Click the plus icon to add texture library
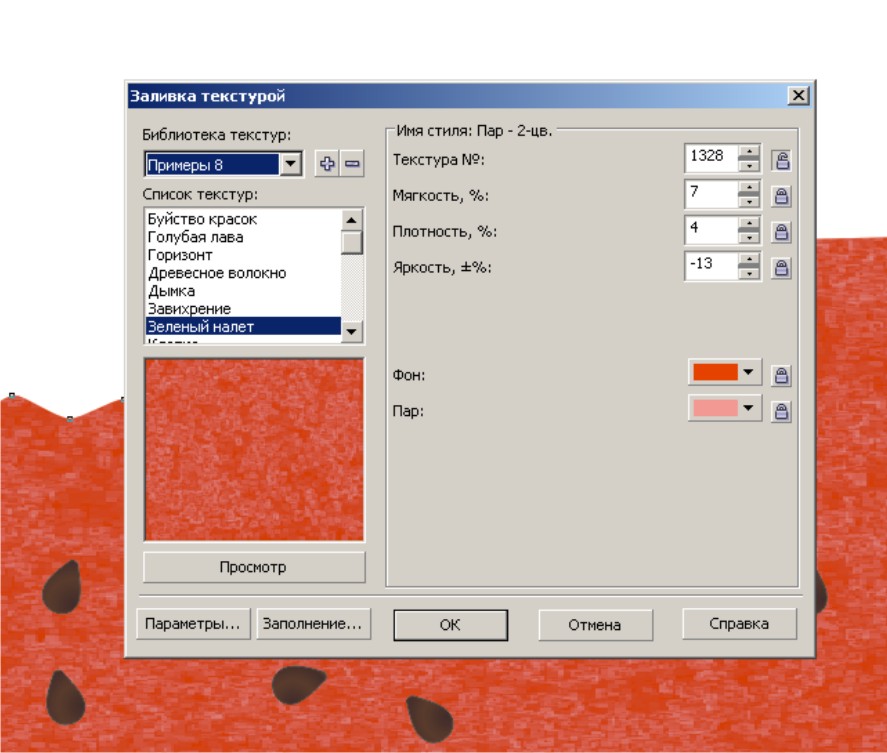Image resolution: width=887 pixels, height=753 pixels. point(326,164)
